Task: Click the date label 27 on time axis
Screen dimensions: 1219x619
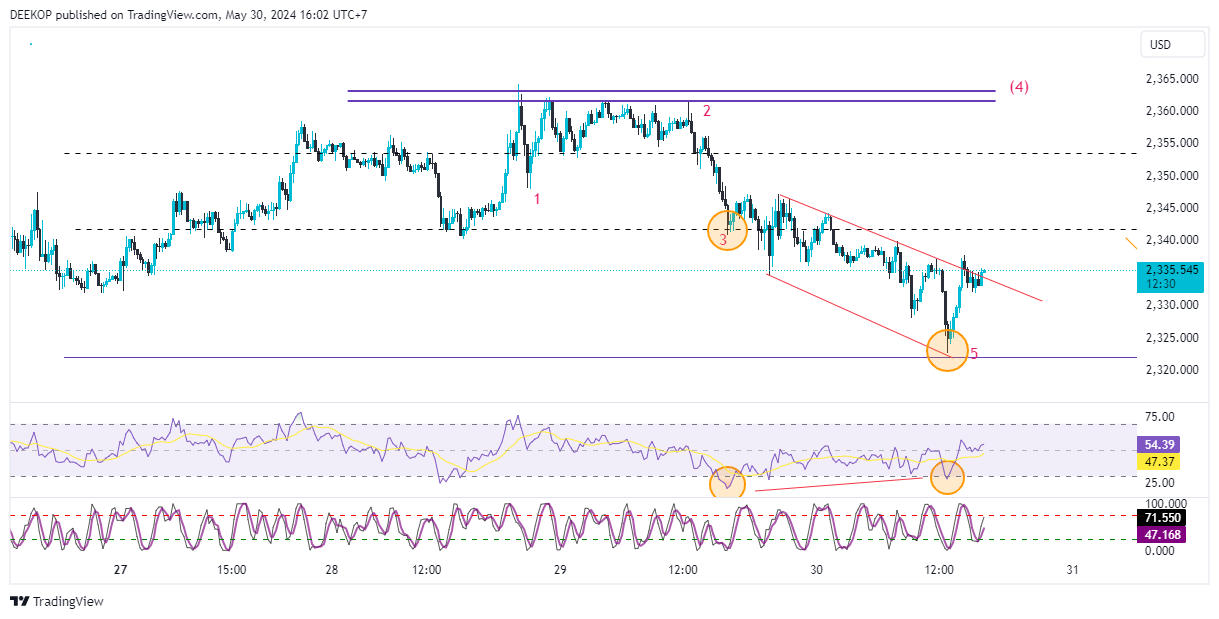Action: coord(120,570)
